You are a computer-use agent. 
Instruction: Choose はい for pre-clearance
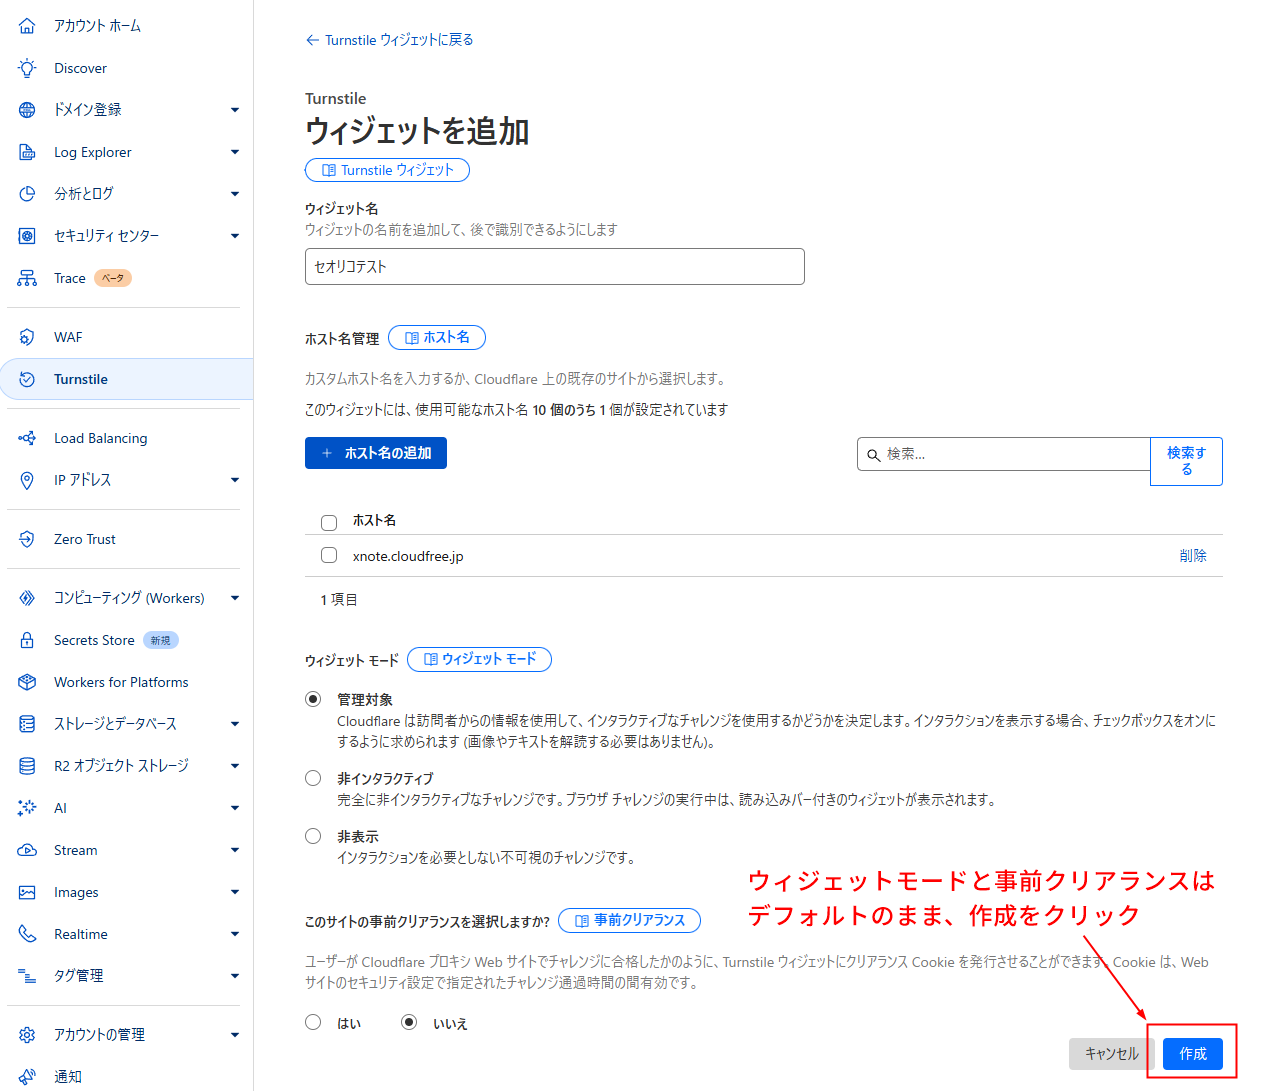[x=313, y=1022]
